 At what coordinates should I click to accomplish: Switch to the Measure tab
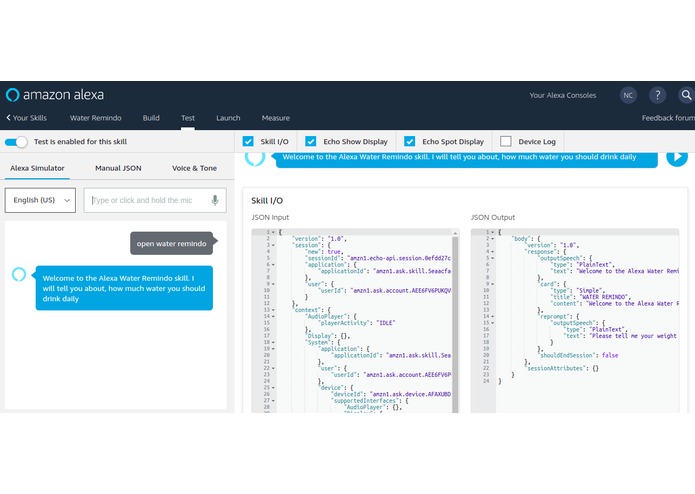click(x=276, y=118)
